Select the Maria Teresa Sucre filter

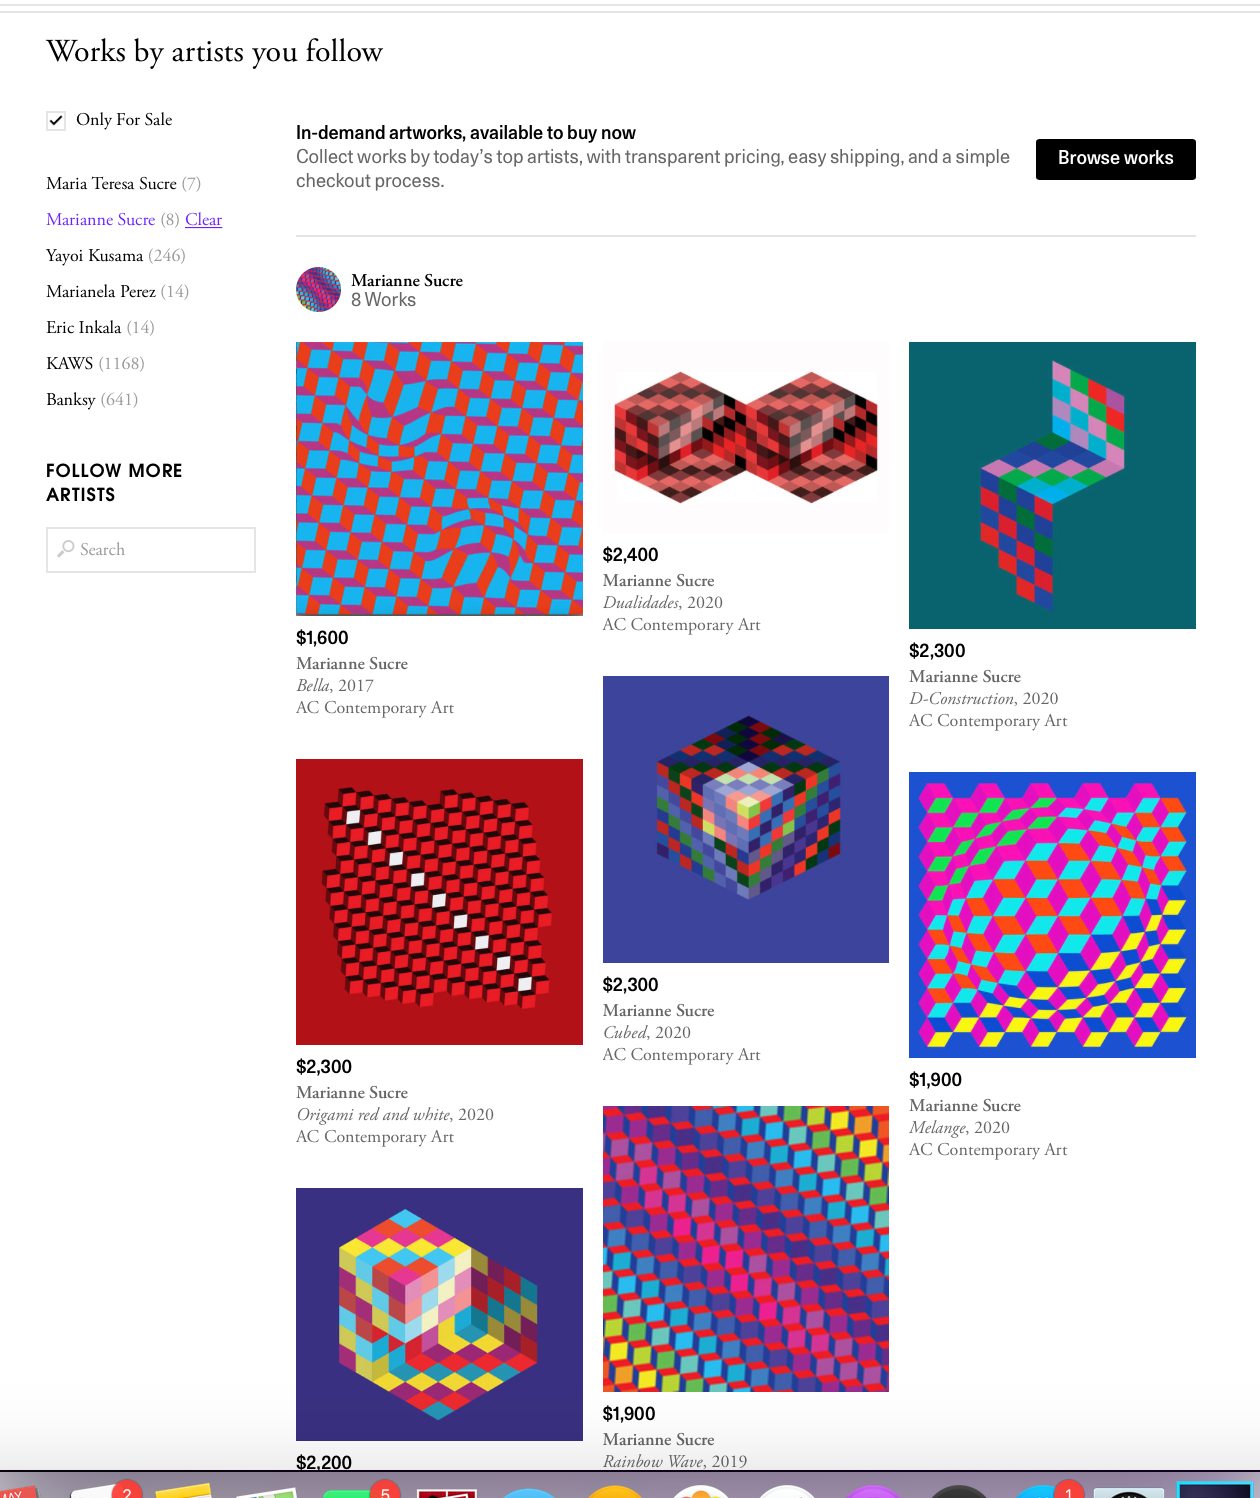(112, 183)
